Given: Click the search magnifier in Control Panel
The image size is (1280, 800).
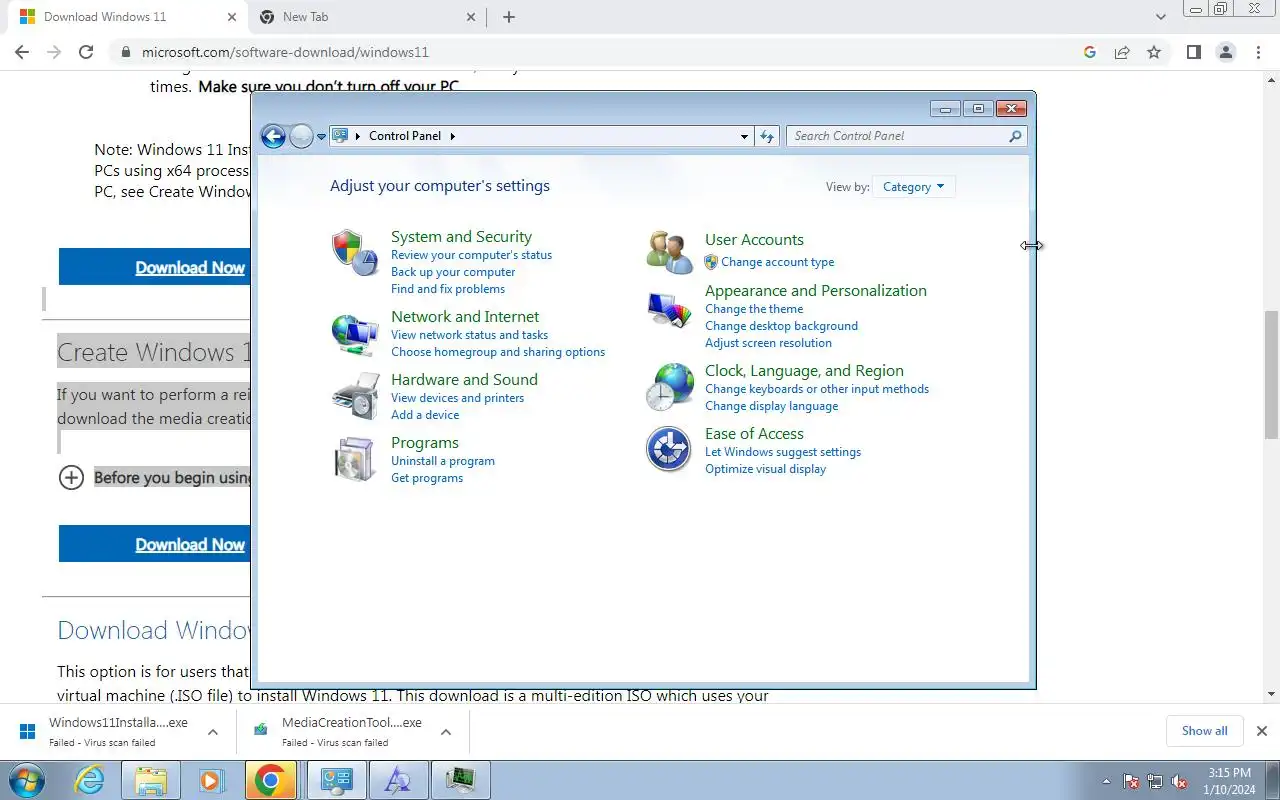Looking at the screenshot, I should (1015, 136).
